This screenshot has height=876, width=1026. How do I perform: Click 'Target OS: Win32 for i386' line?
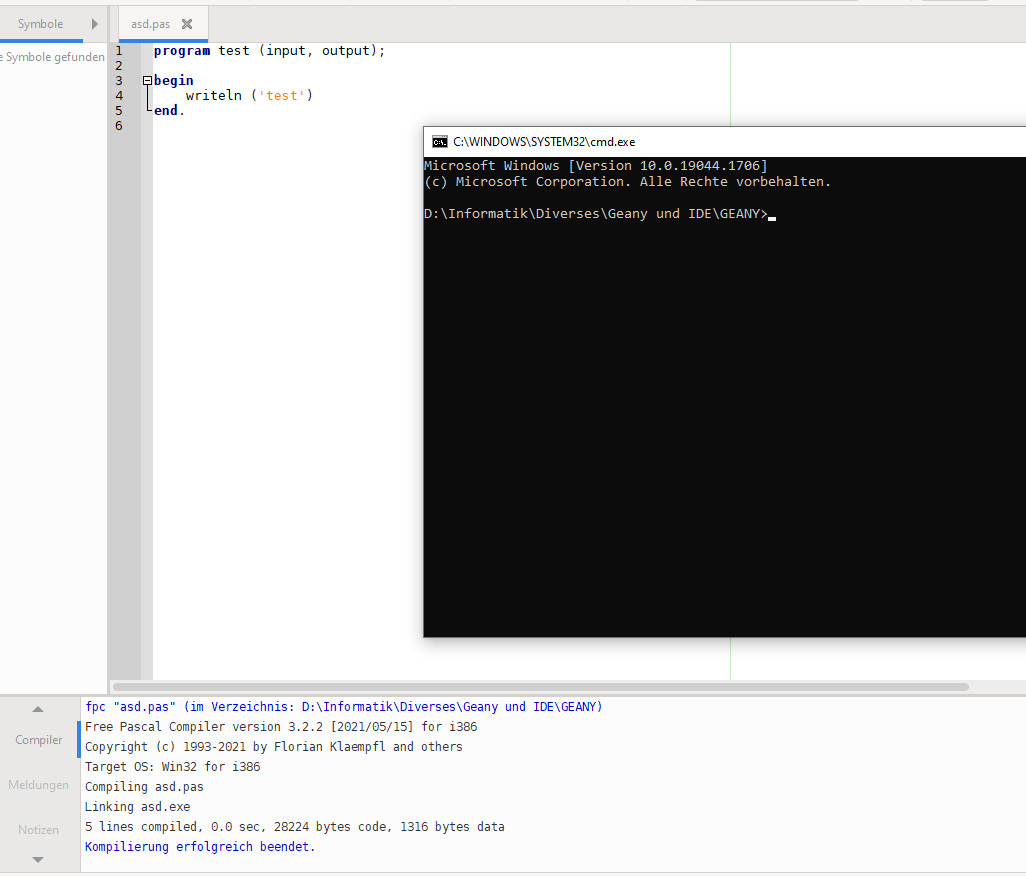(x=172, y=767)
